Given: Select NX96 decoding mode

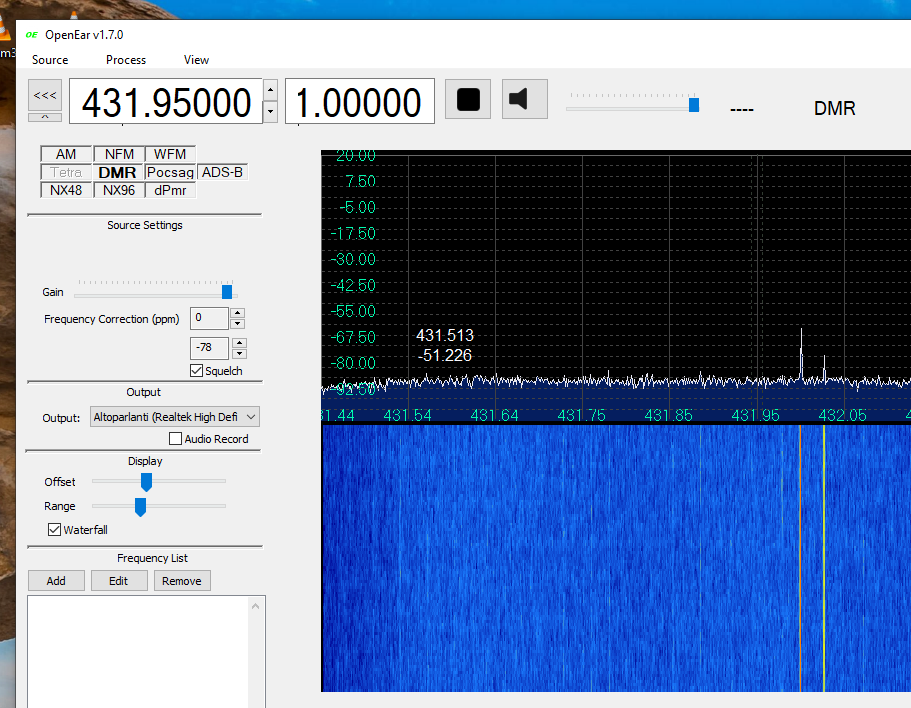Looking at the screenshot, I should click(x=119, y=190).
